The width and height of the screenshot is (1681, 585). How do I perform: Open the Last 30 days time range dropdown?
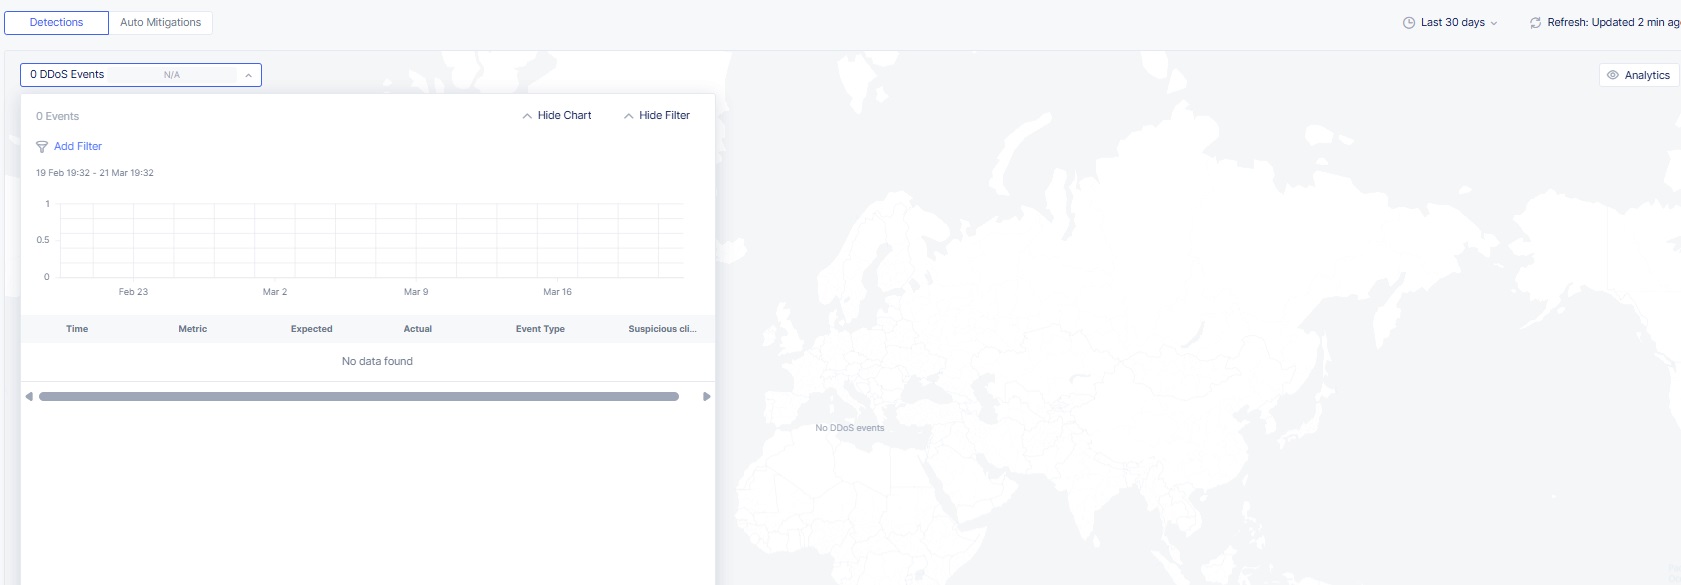point(1452,23)
